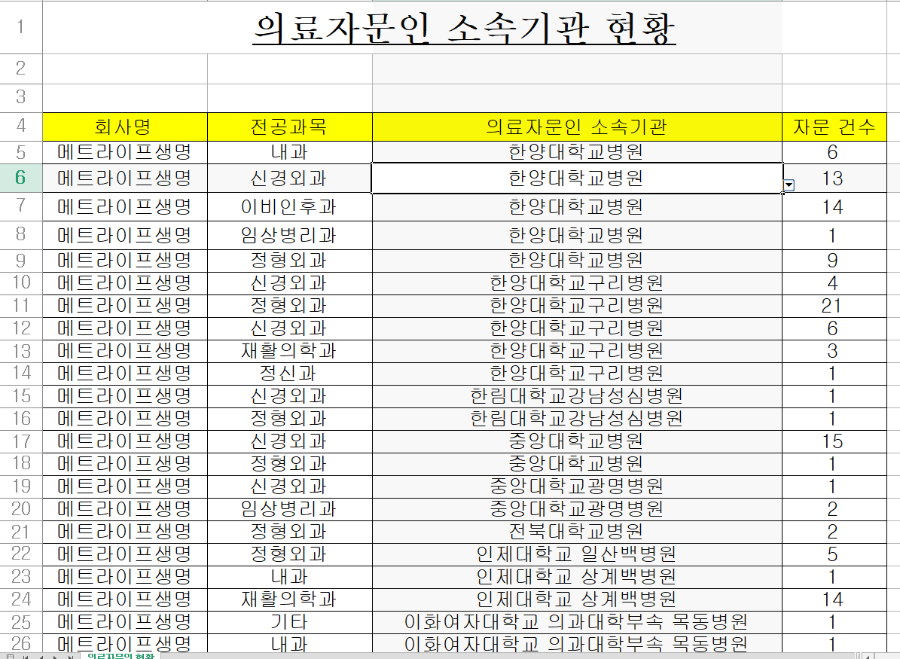
Task: Select row header 10
Action: tap(21, 283)
